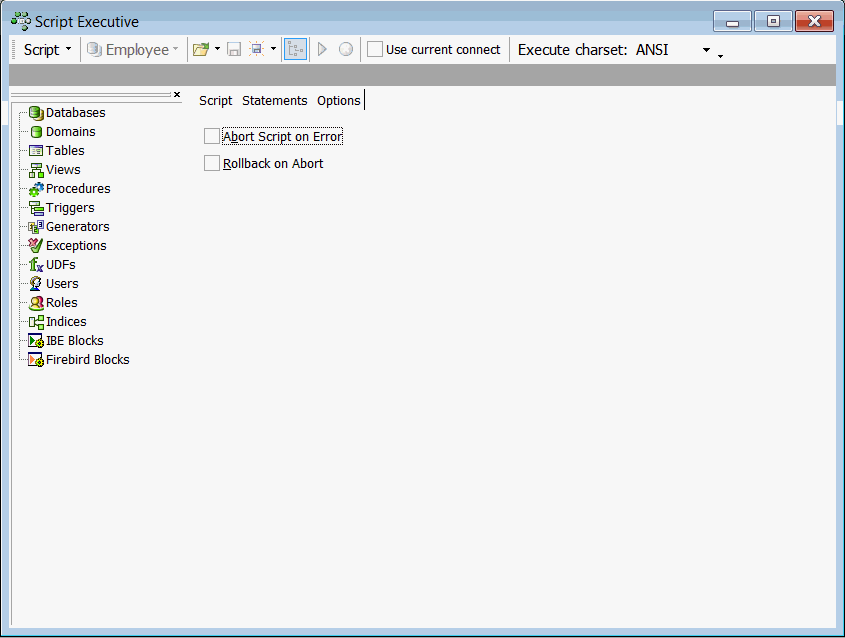Click the Generators icon in the tree
The width and height of the screenshot is (845, 638).
click(x=36, y=227)
